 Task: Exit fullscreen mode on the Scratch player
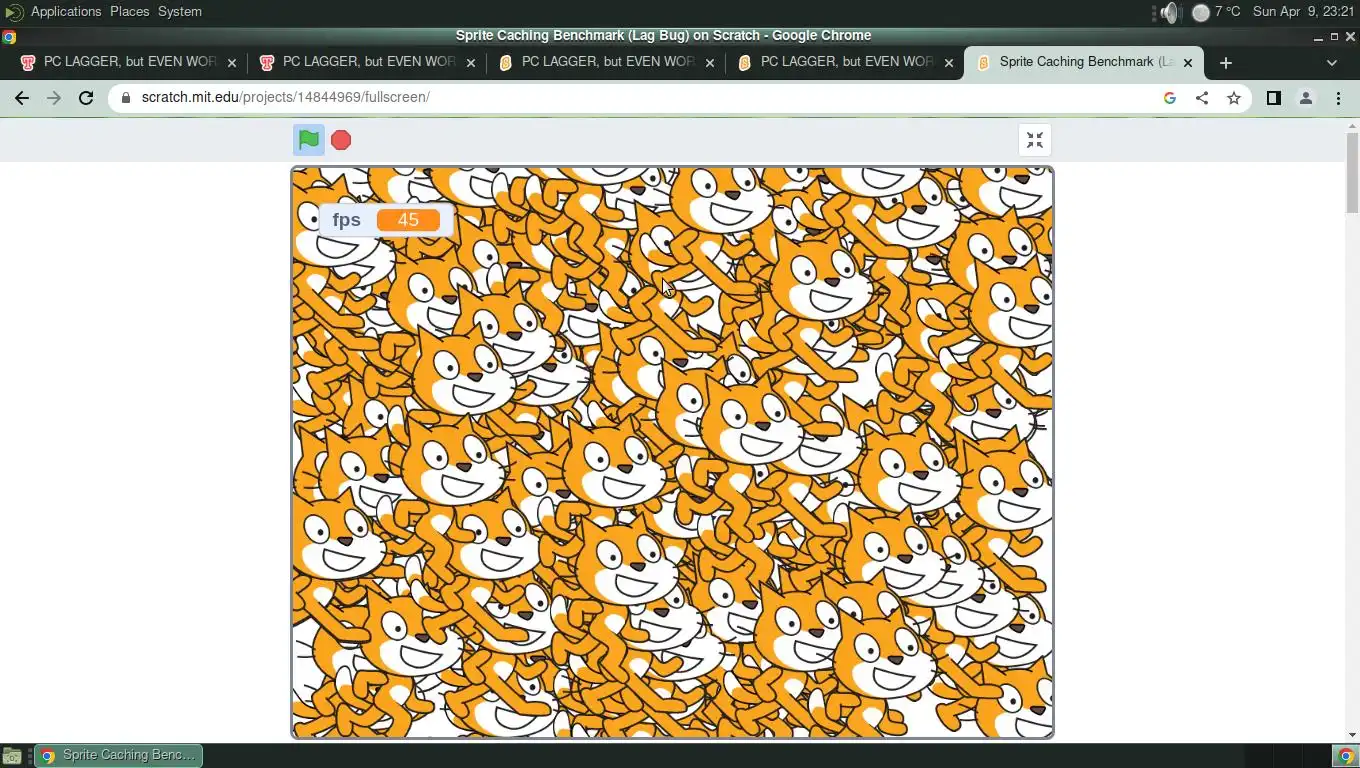[x=1035, y=140]
